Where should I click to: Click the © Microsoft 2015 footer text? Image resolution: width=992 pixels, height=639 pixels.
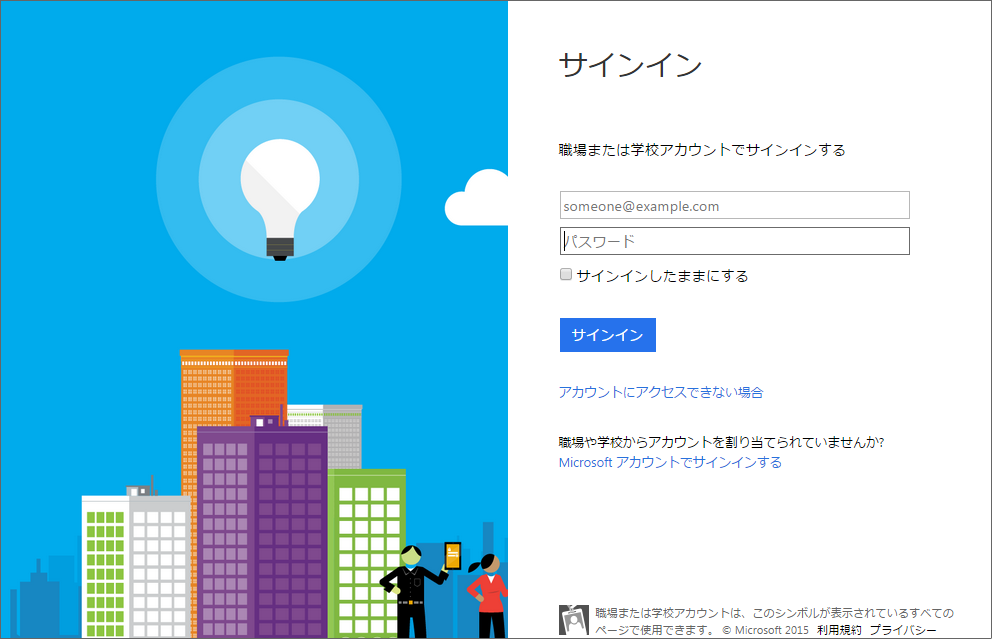(766, 630)
